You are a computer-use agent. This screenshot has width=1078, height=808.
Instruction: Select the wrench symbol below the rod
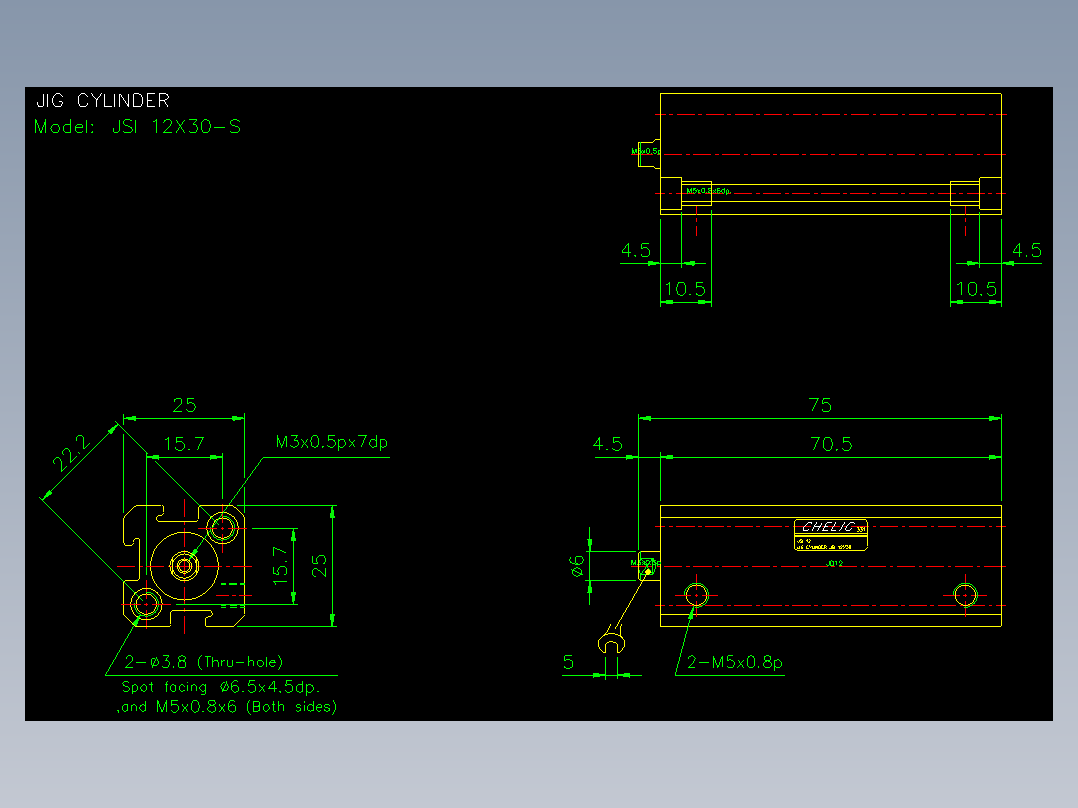point(611,639)
